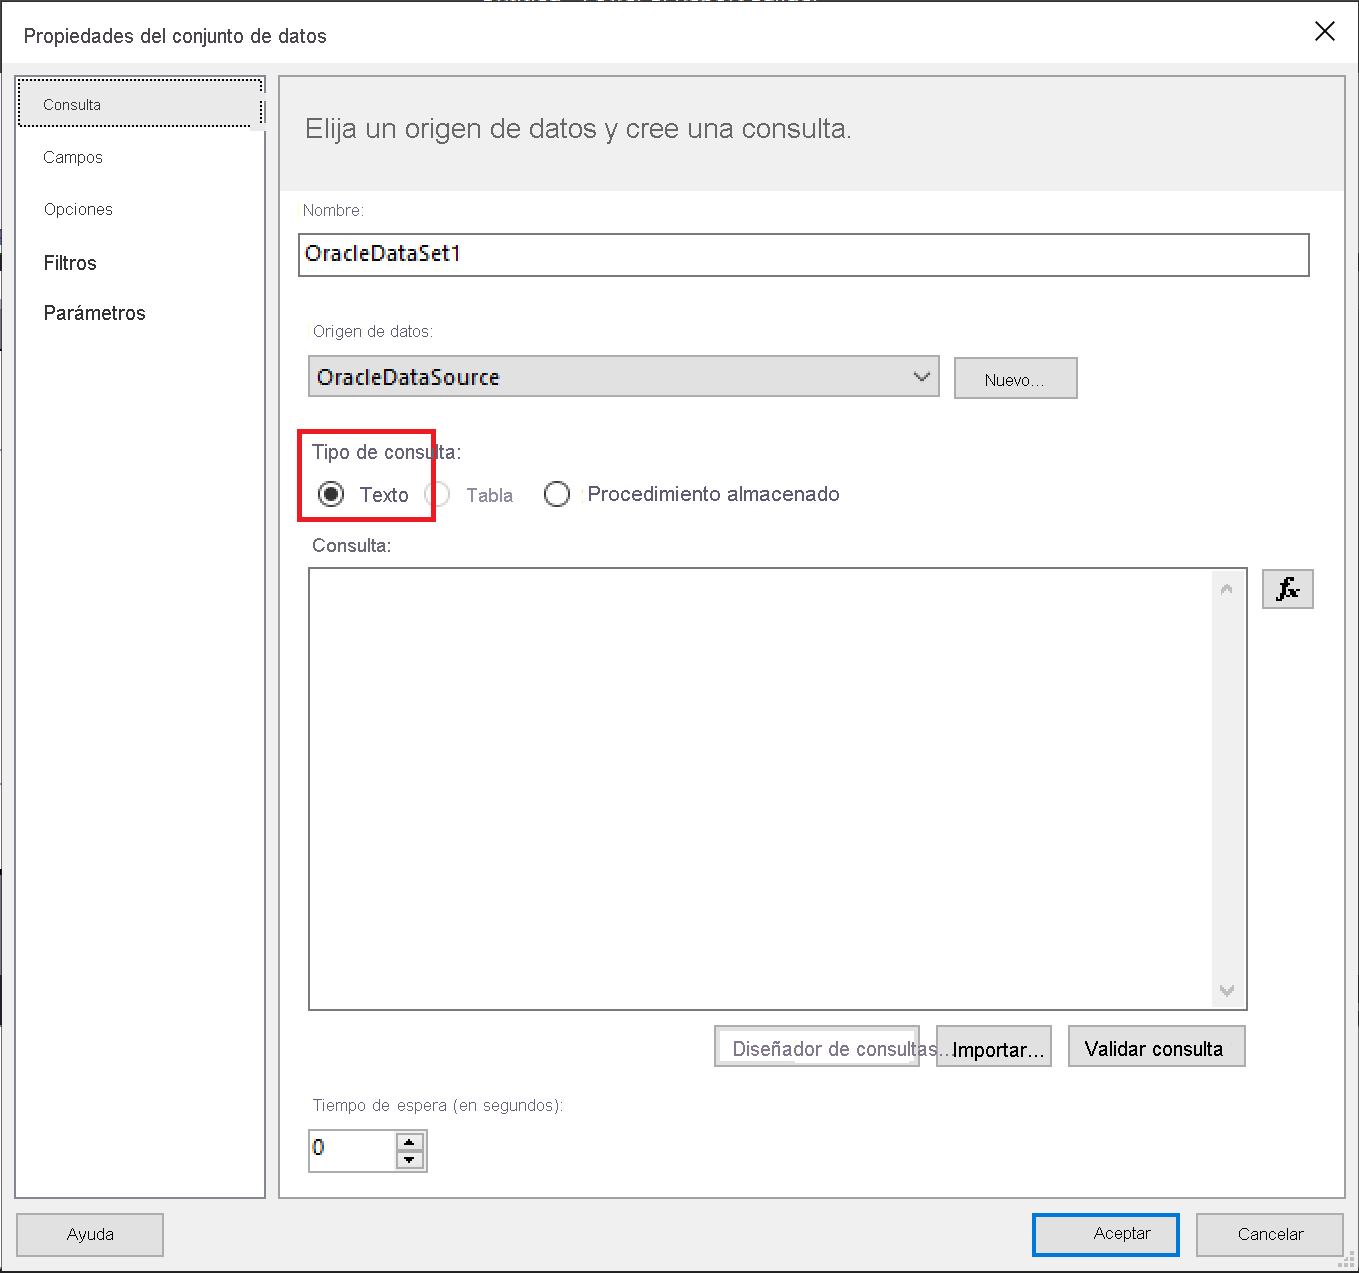Open Ayuda help button

(x=90, y=1234)
